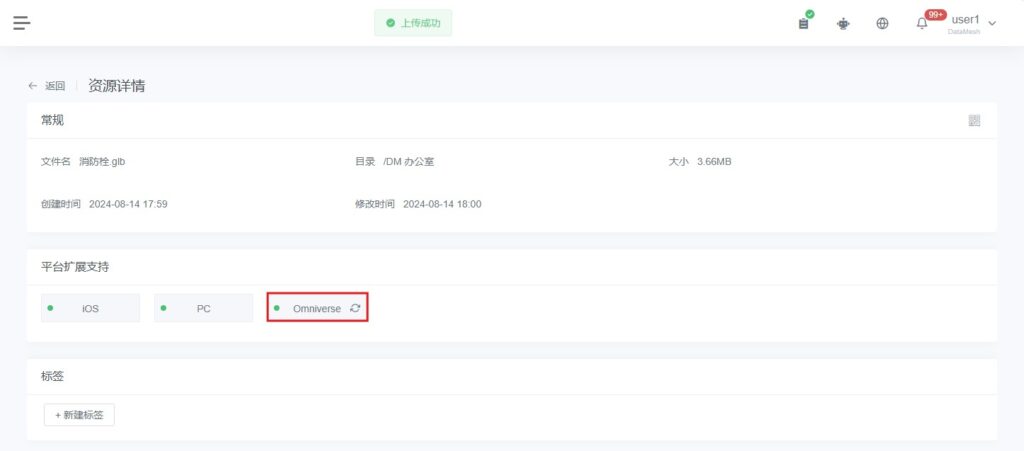Click the 99+ notification badge
This screenshot has height=451, width=1024.
935,14
